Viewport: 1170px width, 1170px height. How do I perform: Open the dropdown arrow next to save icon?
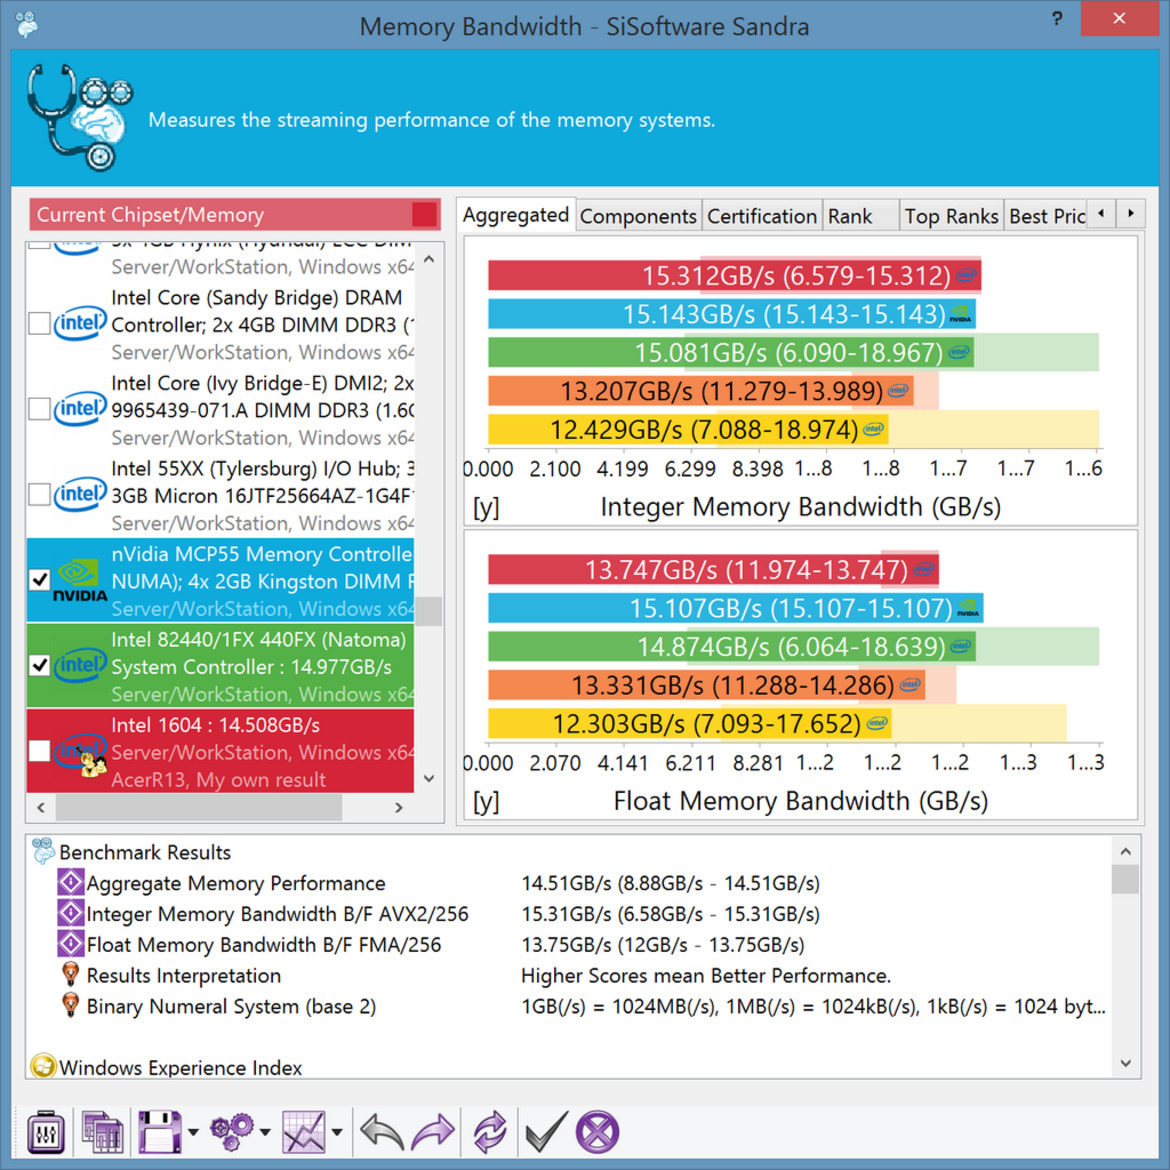pyautogui.click(x=193, y=1133)
